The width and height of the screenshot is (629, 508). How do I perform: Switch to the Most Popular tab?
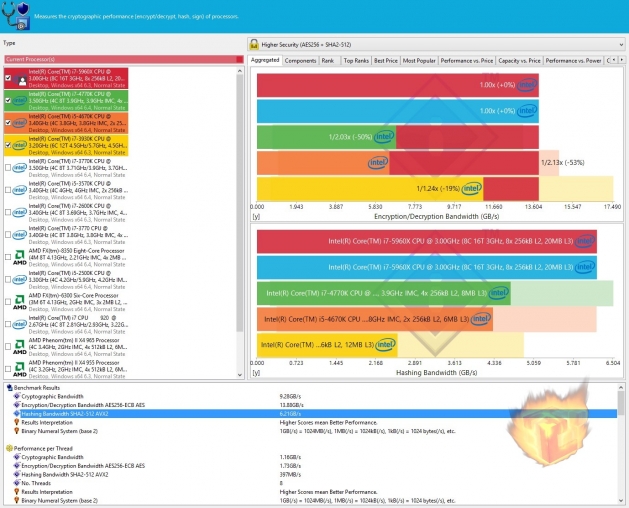[419, 61]
